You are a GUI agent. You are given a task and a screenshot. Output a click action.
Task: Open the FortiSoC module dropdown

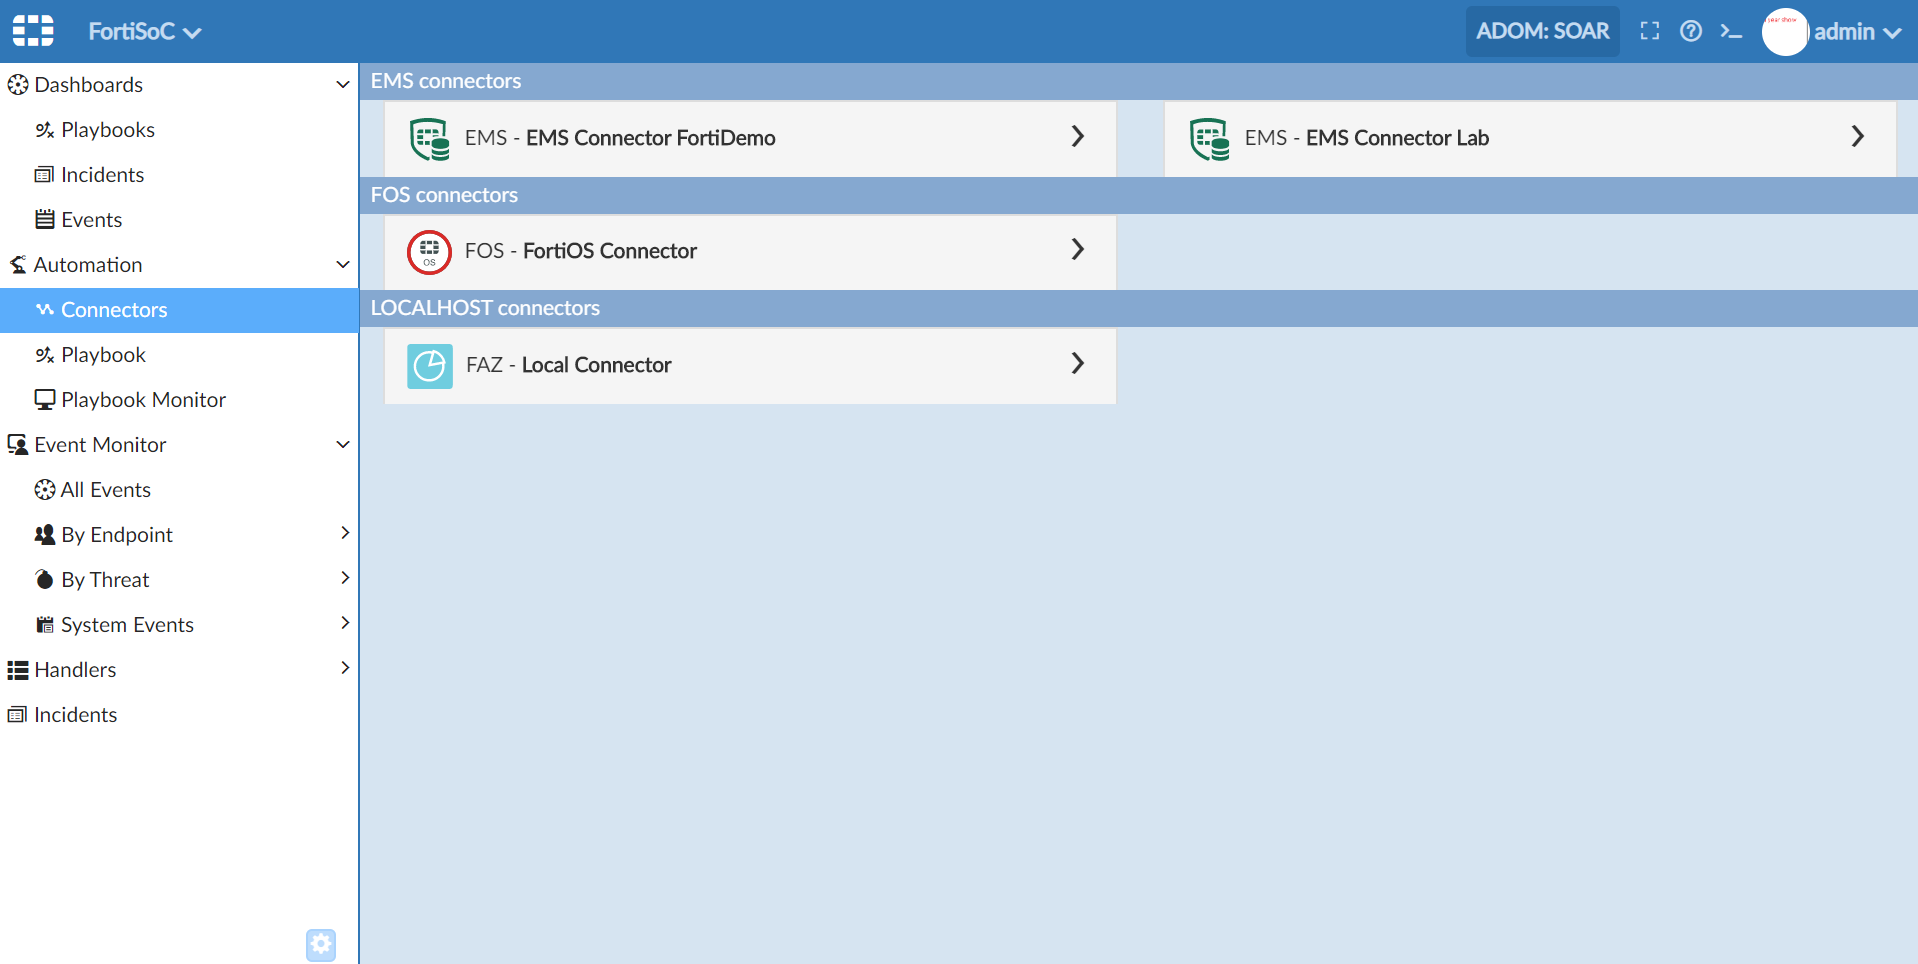coord(145,32)
